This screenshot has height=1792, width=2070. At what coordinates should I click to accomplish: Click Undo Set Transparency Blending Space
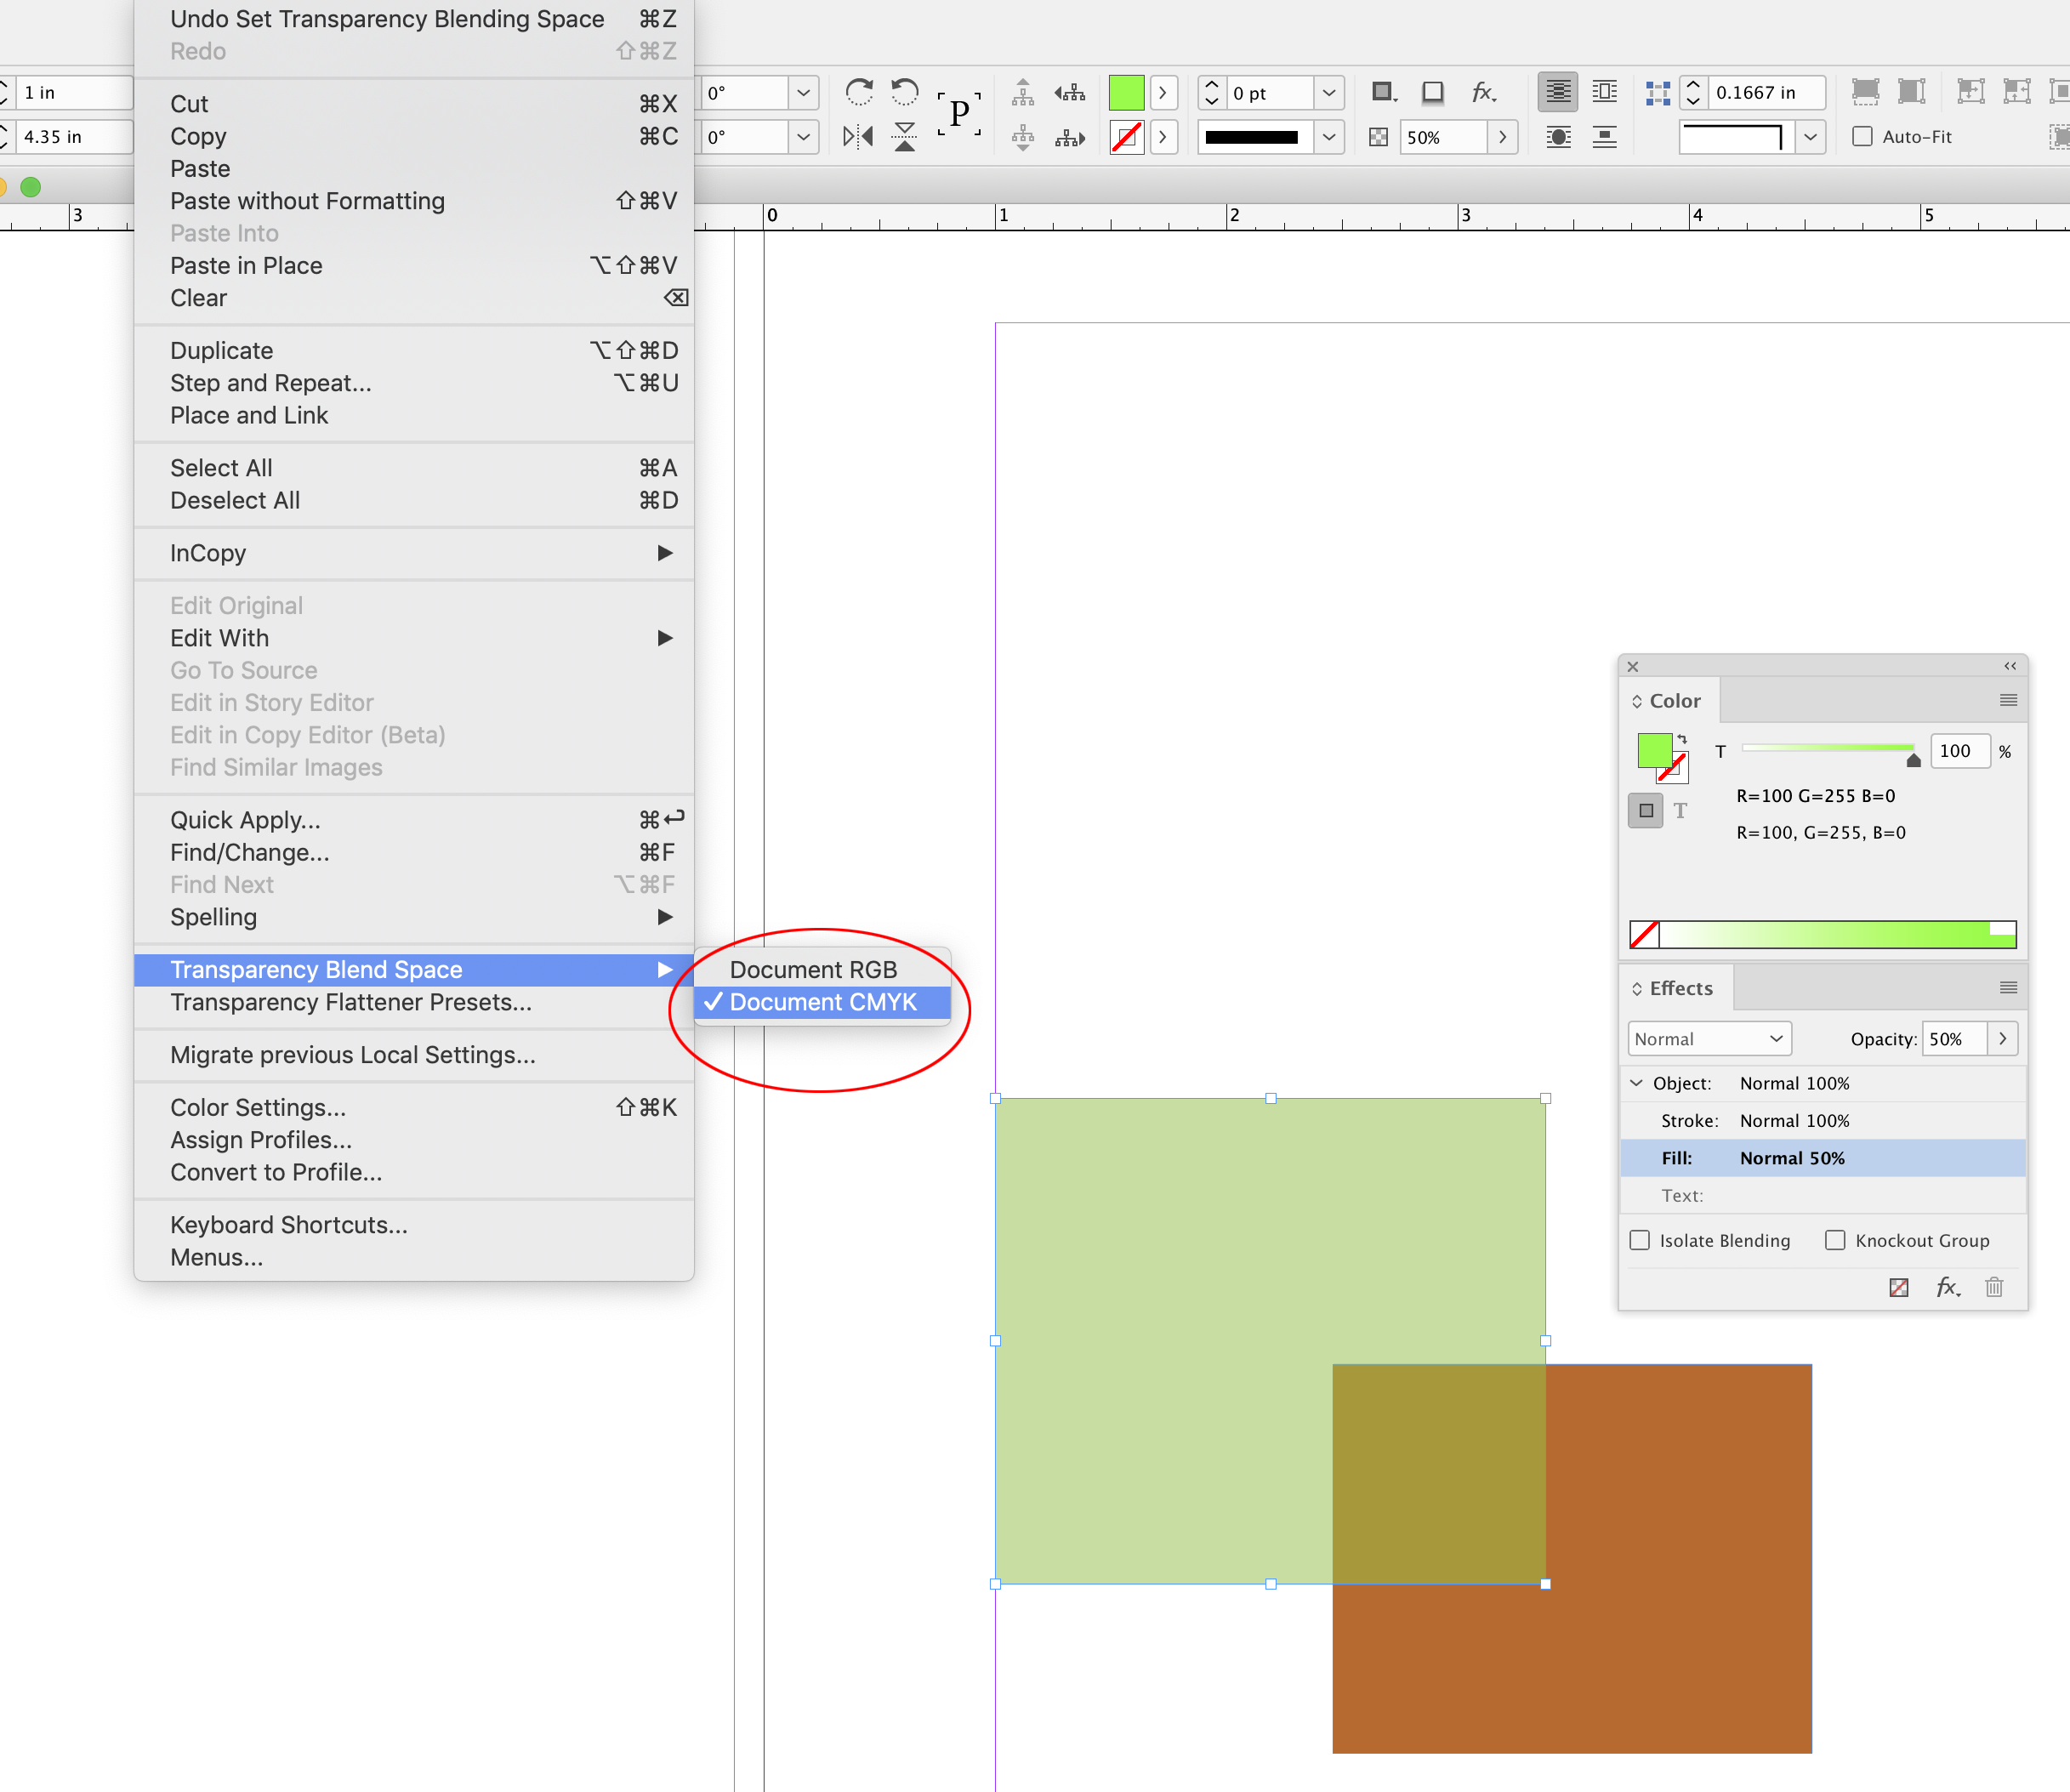387,18
